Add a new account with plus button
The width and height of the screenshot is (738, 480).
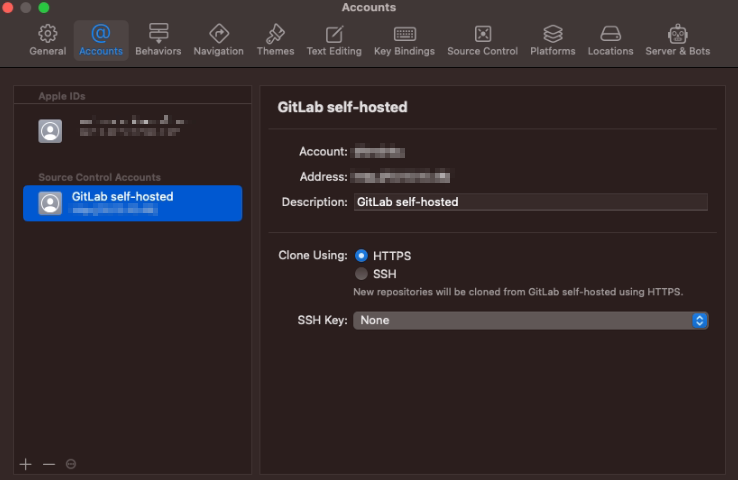point(25,464)
